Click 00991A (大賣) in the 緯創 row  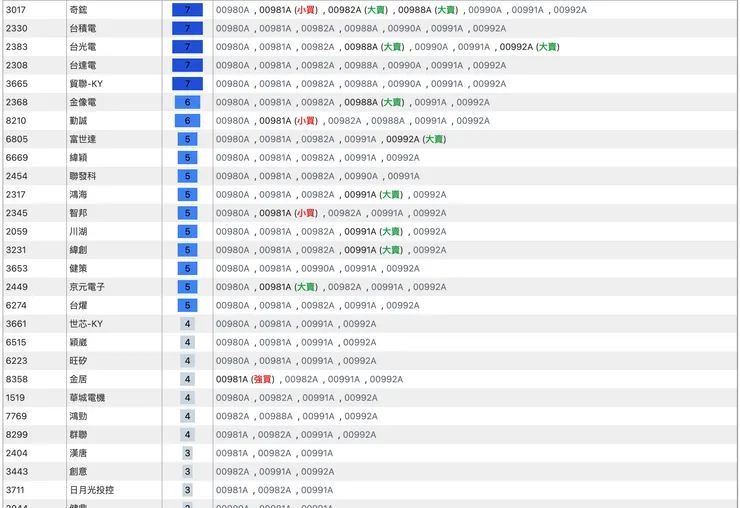point(374,250)
